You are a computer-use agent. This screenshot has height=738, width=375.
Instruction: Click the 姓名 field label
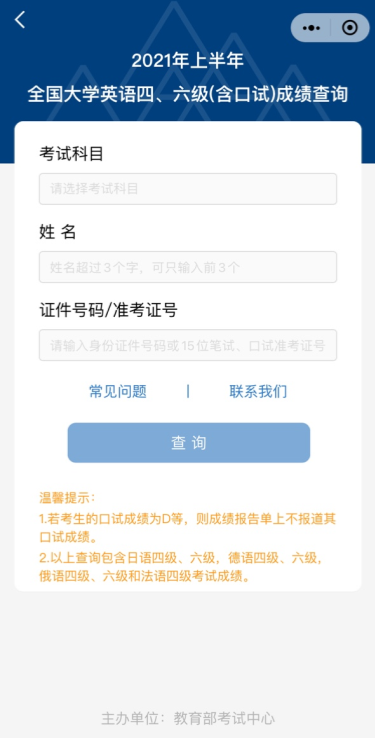(57, 232)
